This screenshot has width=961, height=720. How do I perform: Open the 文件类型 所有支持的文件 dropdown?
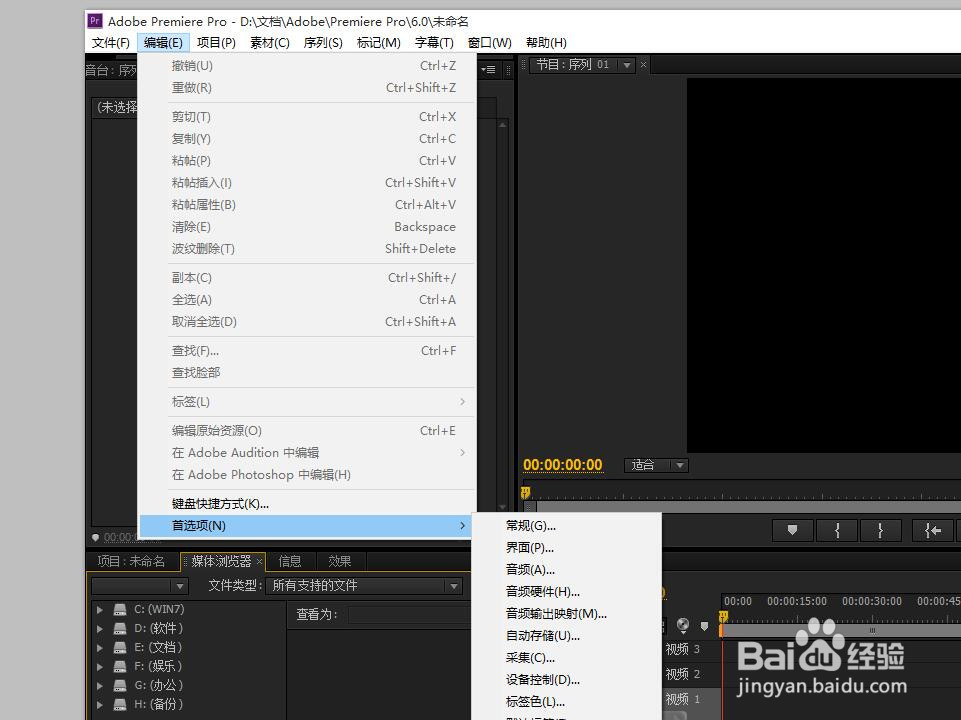pos(365,586)
